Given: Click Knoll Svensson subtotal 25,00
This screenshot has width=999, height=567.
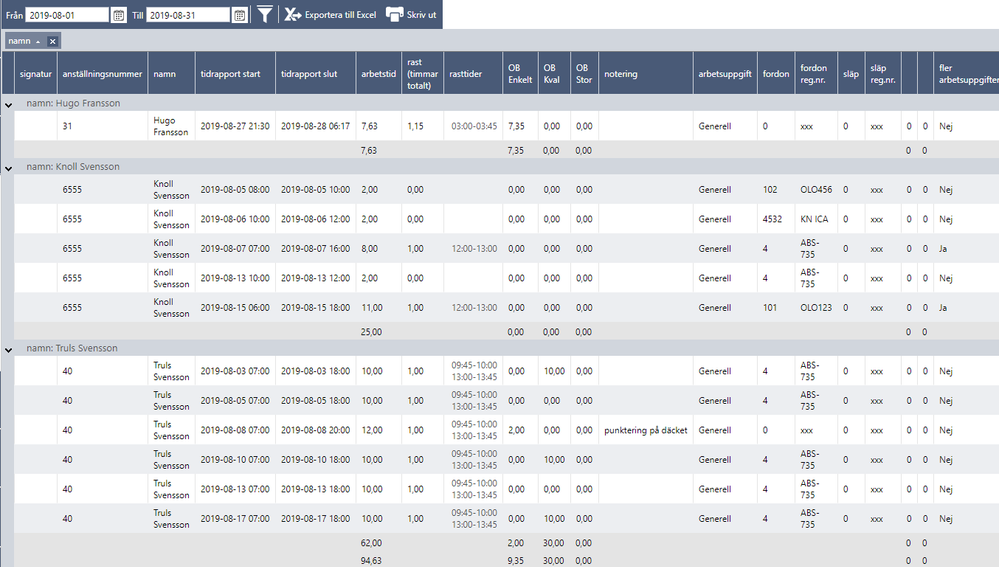Looking at the screenshot, I should tap(371, 332).
